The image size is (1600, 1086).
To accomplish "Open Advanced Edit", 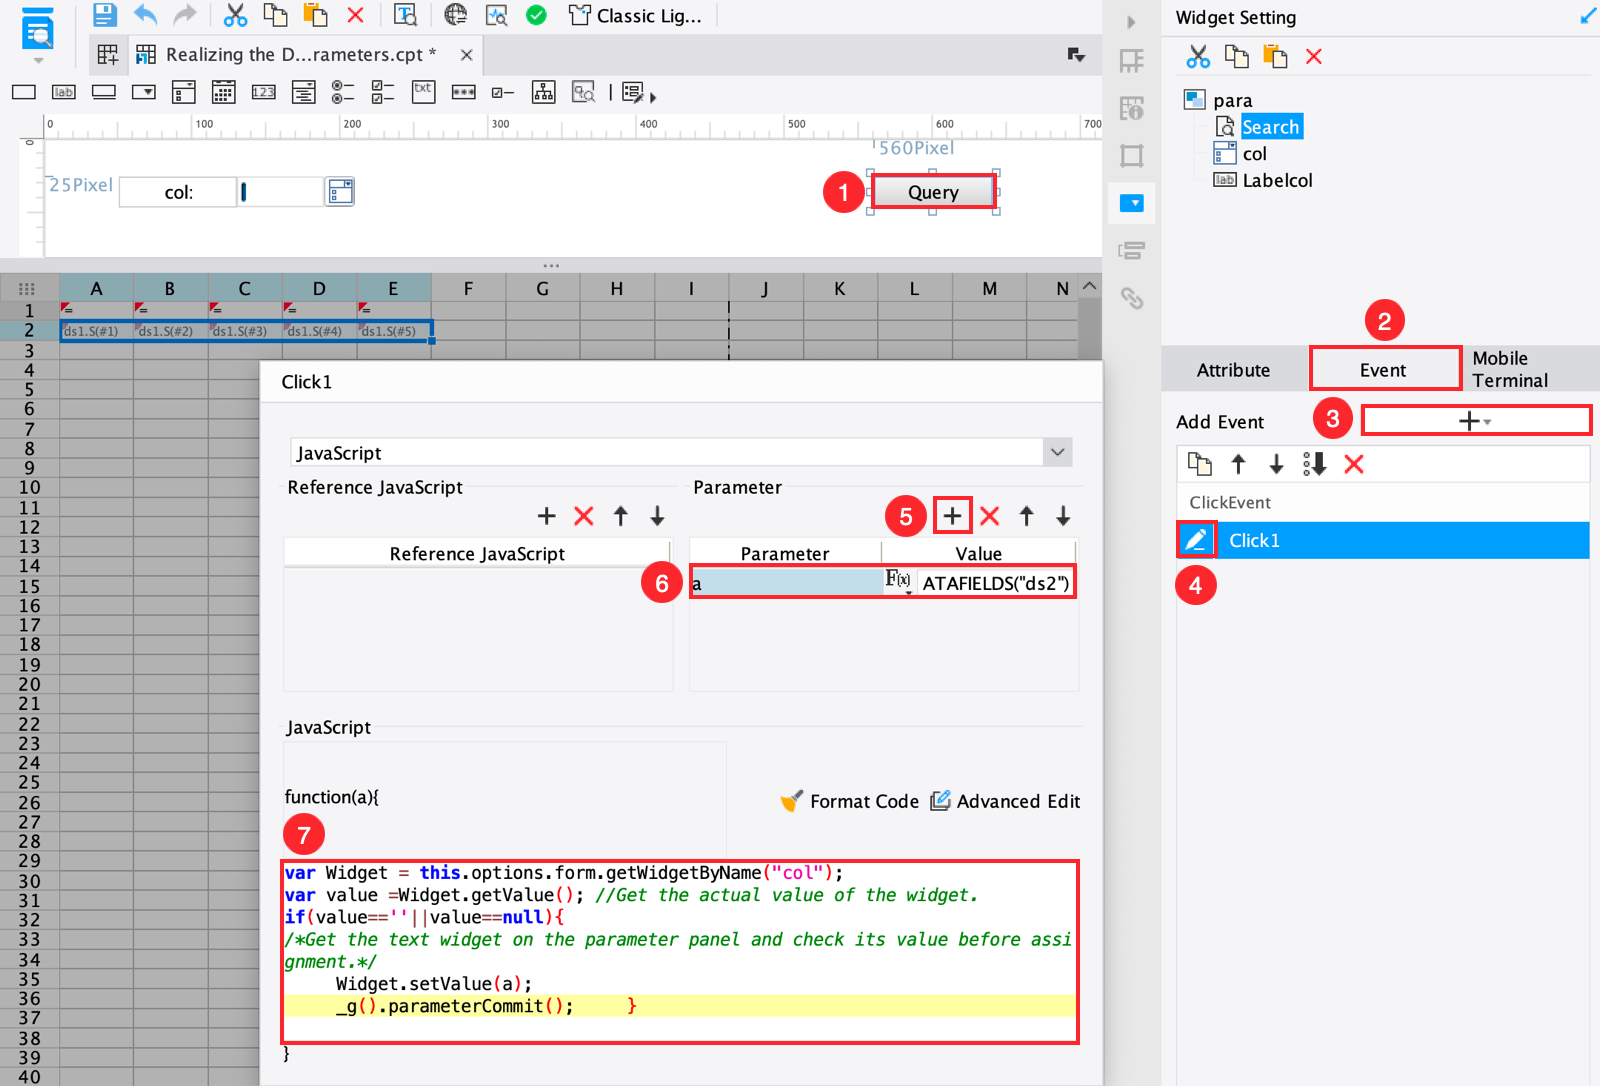I will [1005, 801].
